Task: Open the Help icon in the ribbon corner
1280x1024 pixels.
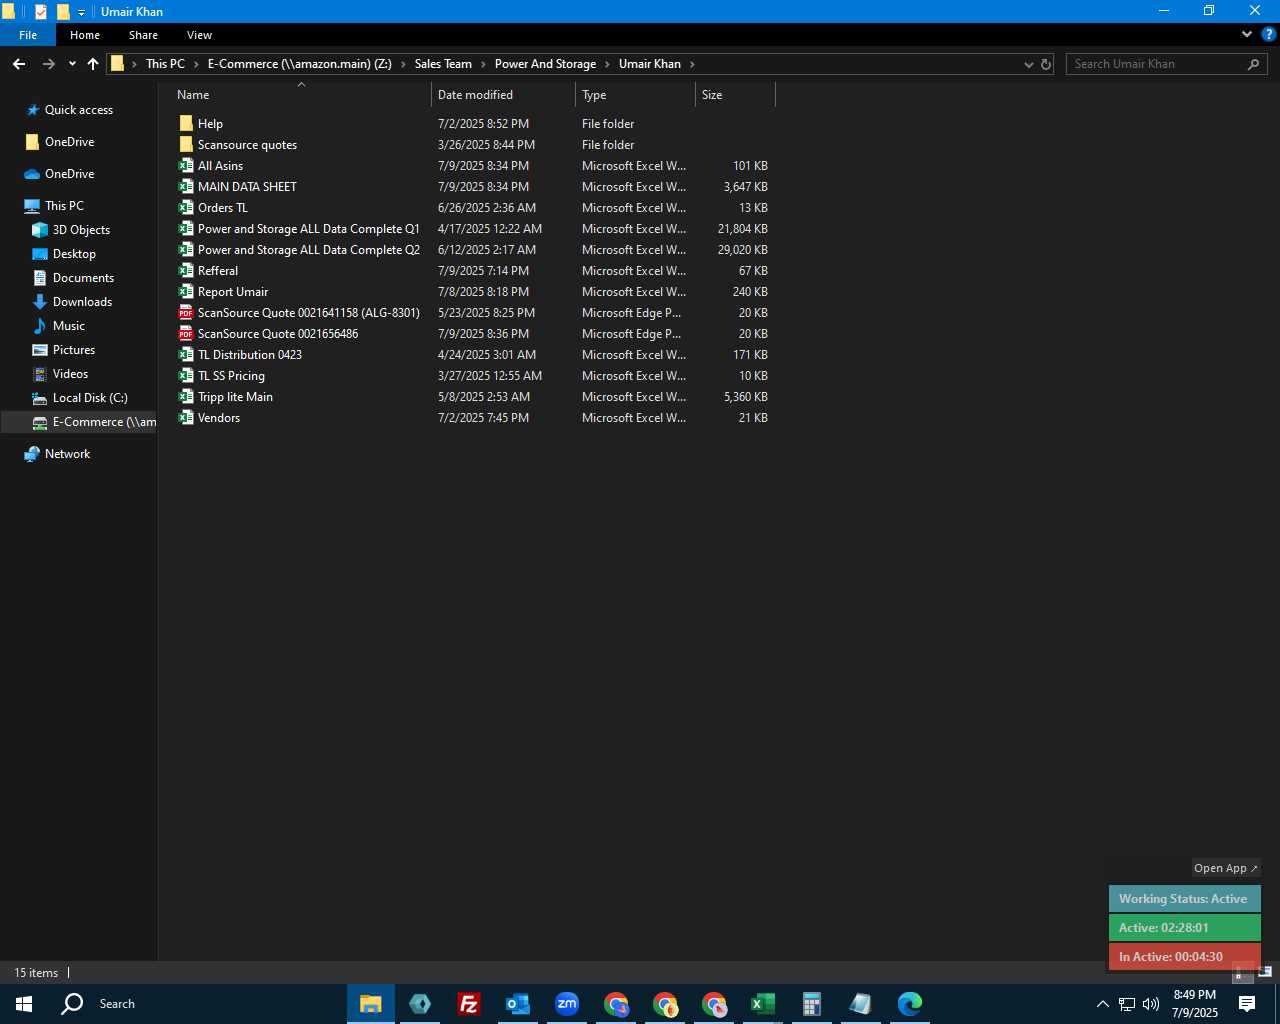Action: coord(1267,34)
